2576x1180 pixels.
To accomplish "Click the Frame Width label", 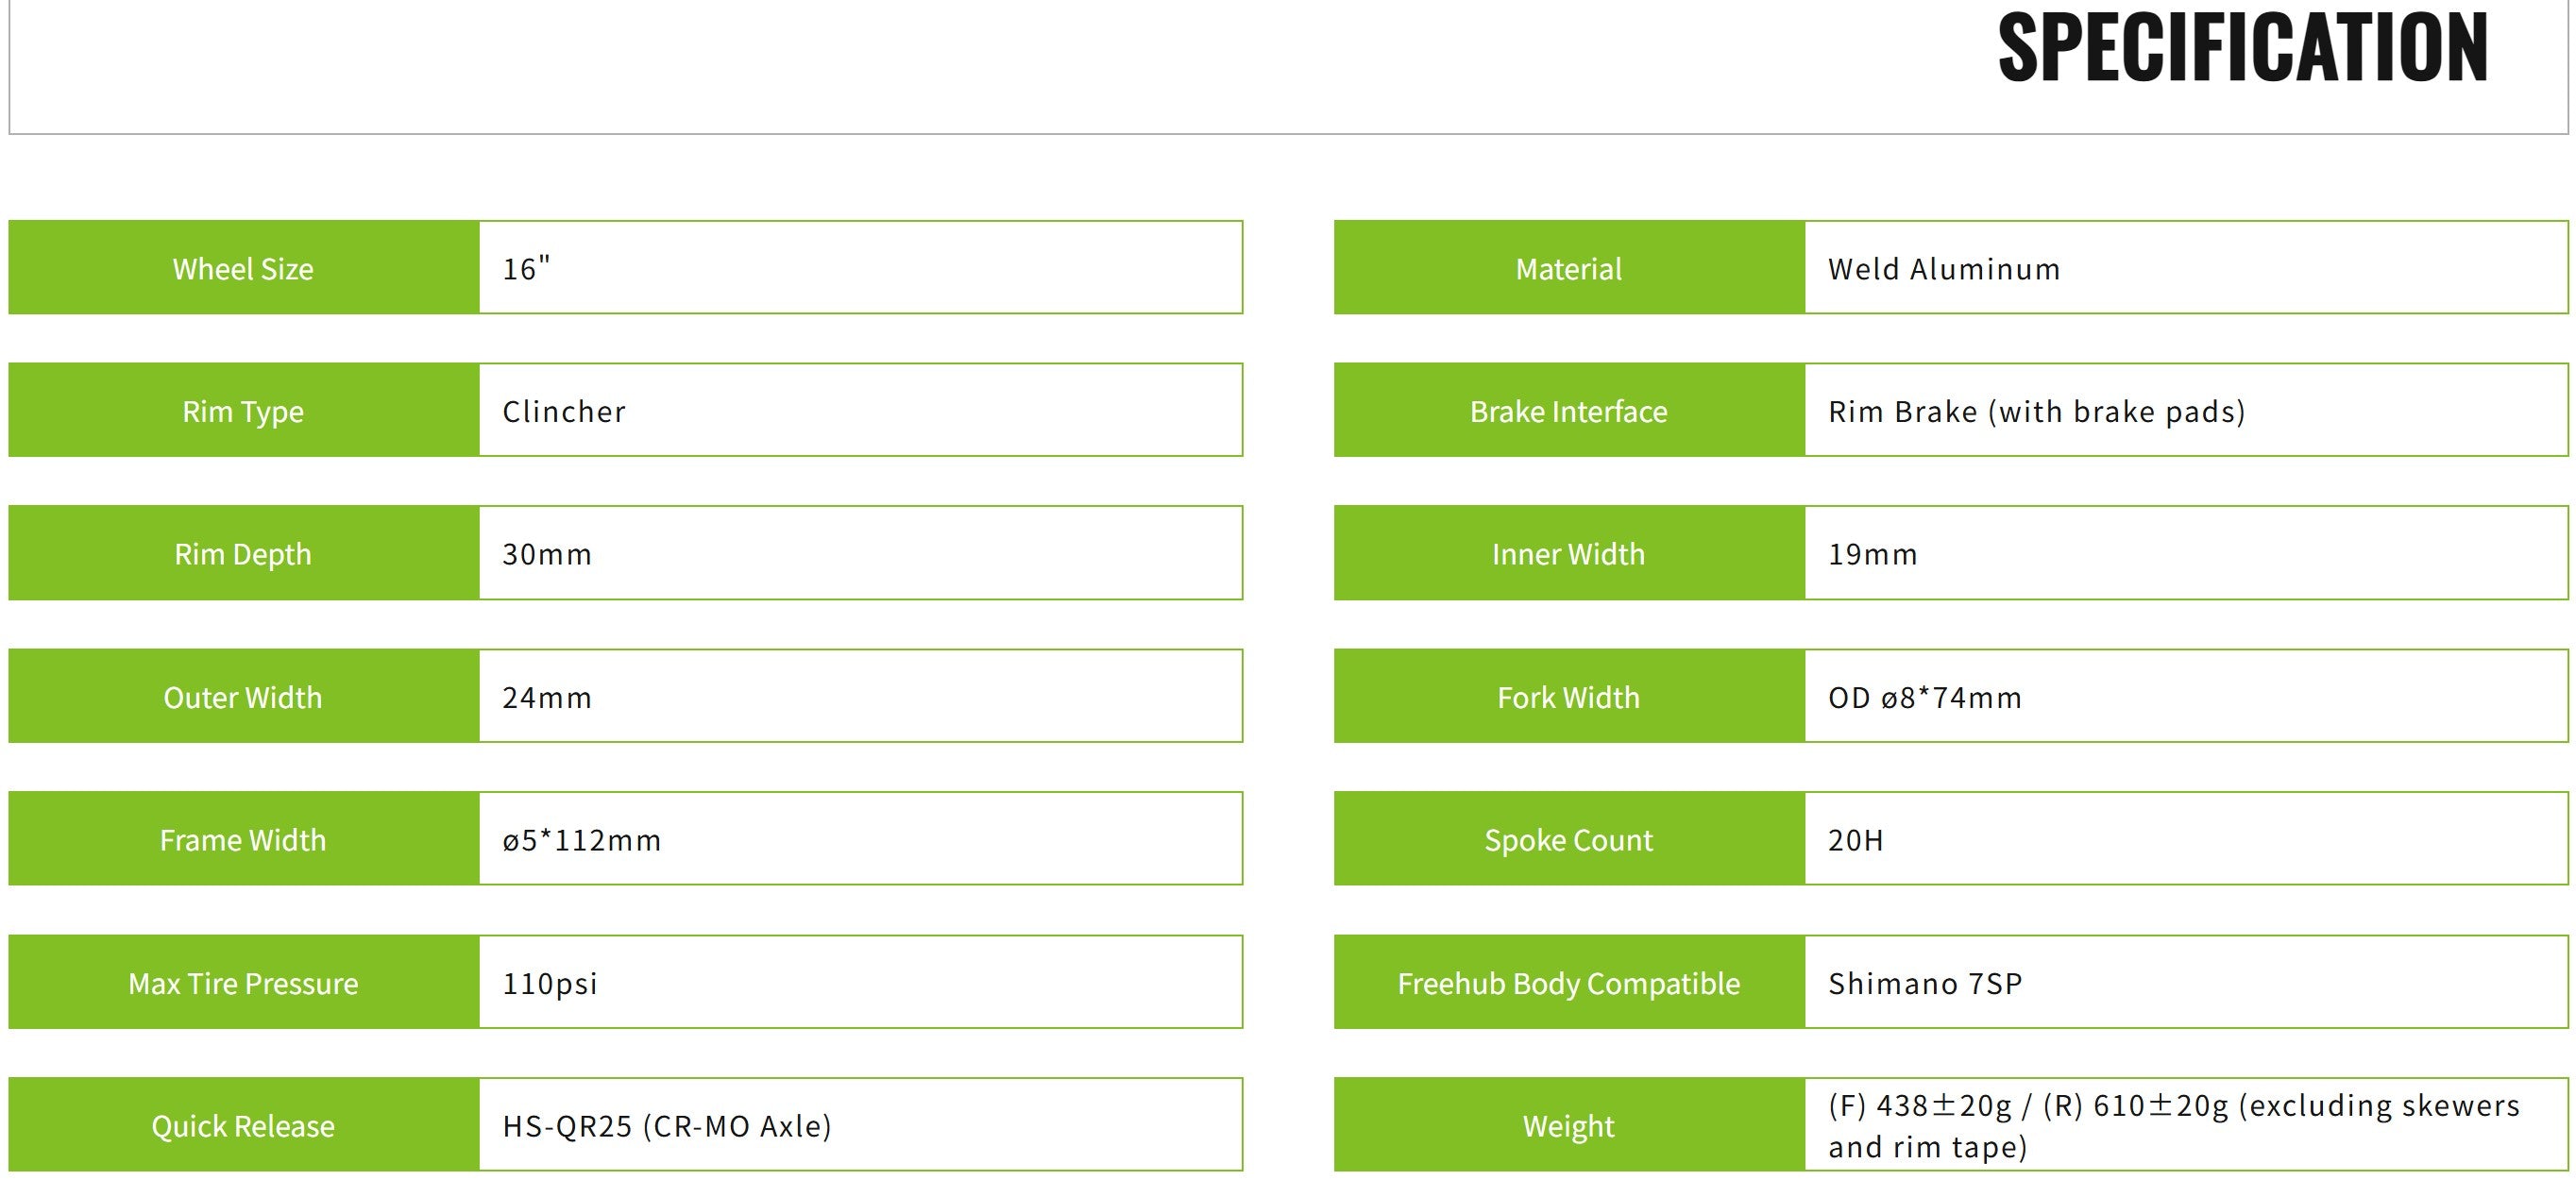I will coord(243,840).
